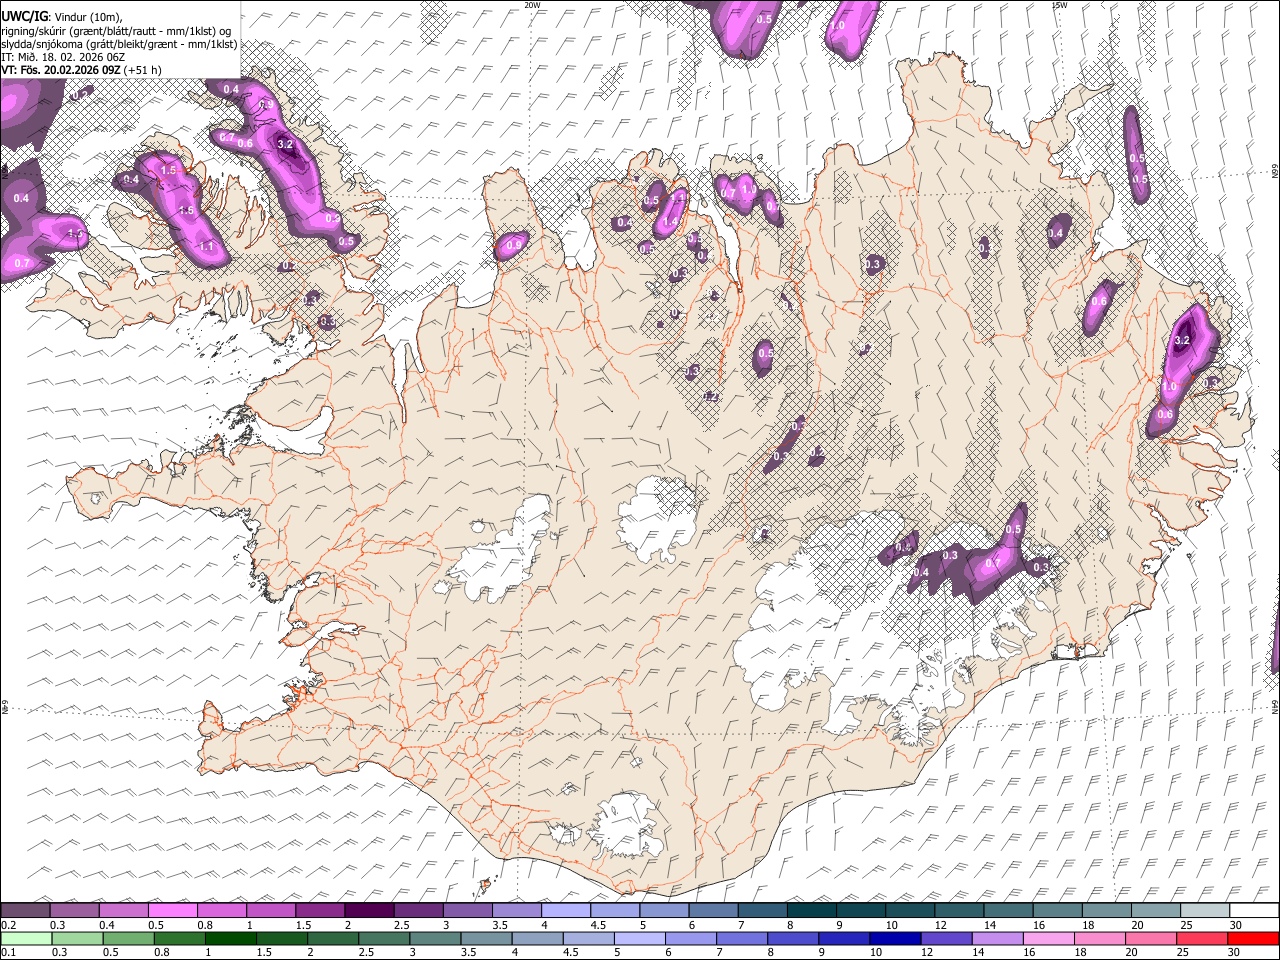The height and width of the screenshot is (960, 1280).
Task: Select the bright red lower swatch after 30
Action: (x=1253, y=938)
